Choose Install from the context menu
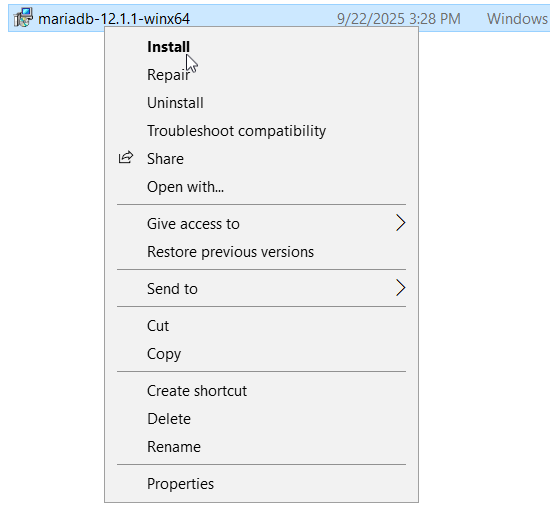This screenshot has width=550, height=515. (x=168, y=47)
